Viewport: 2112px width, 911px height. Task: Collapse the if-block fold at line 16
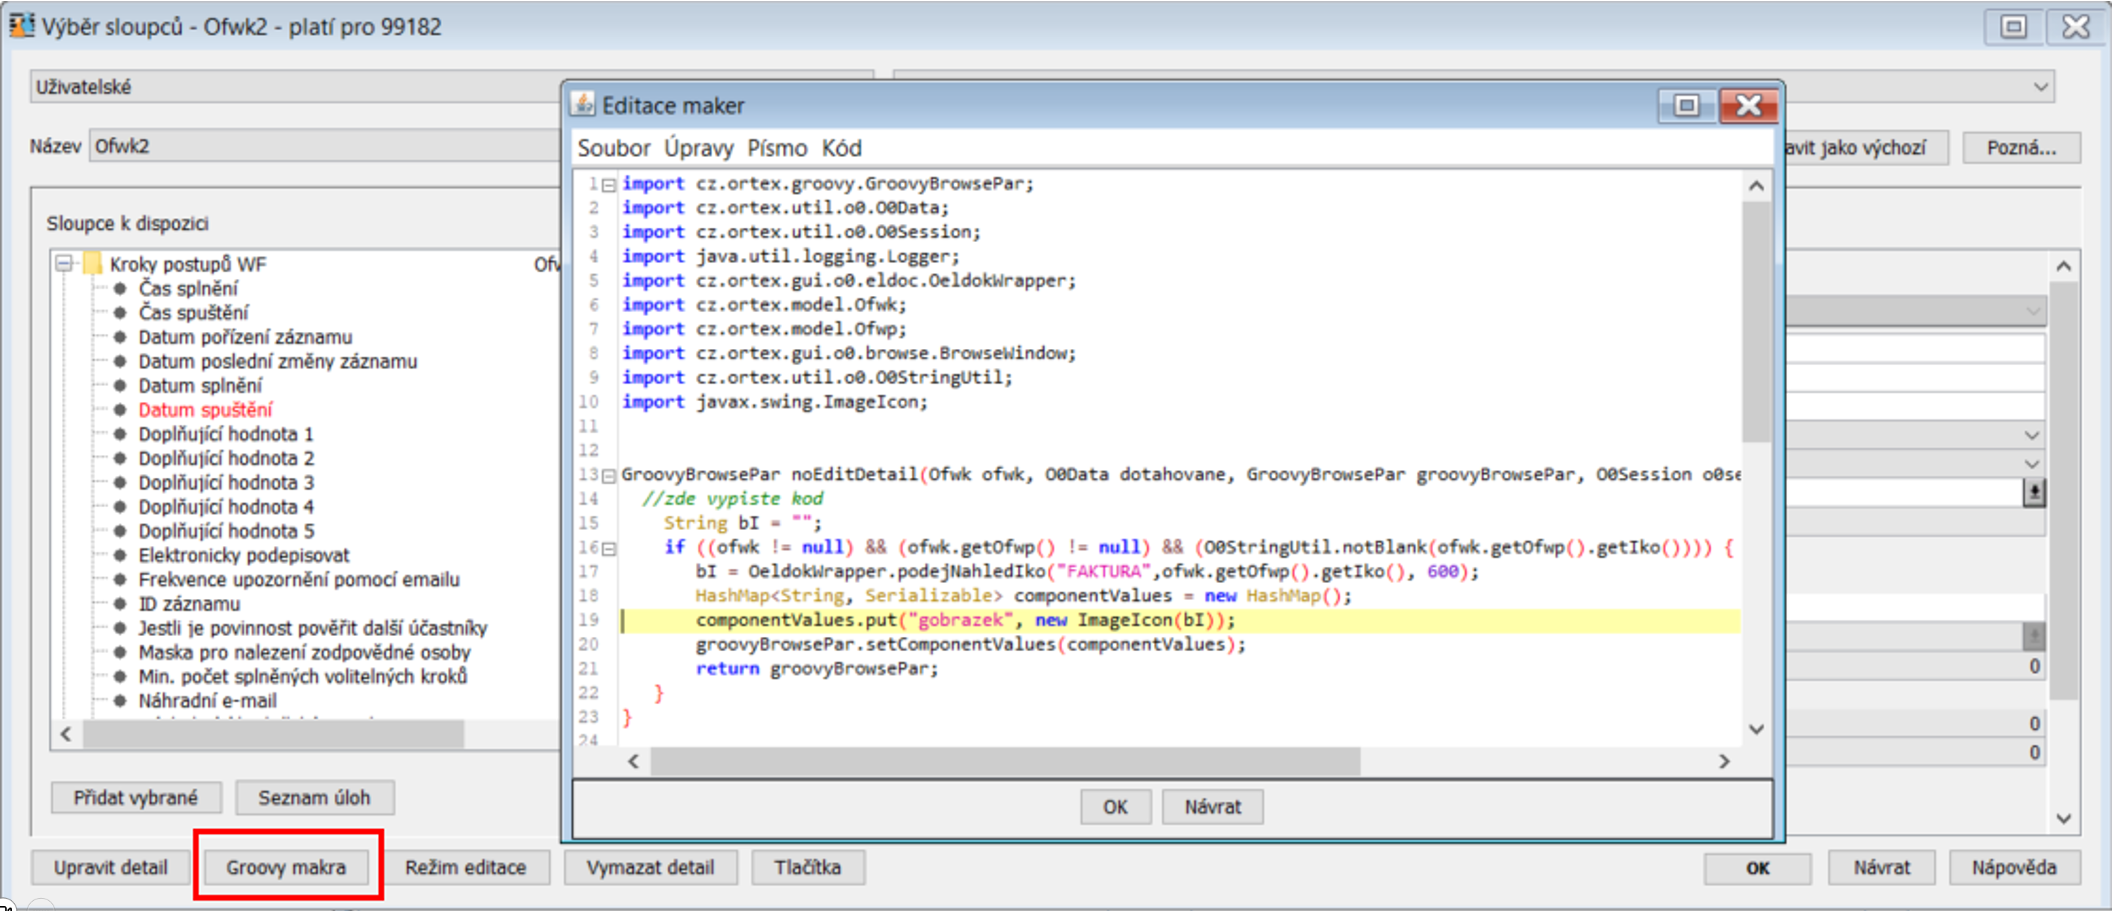click(609, 548)
